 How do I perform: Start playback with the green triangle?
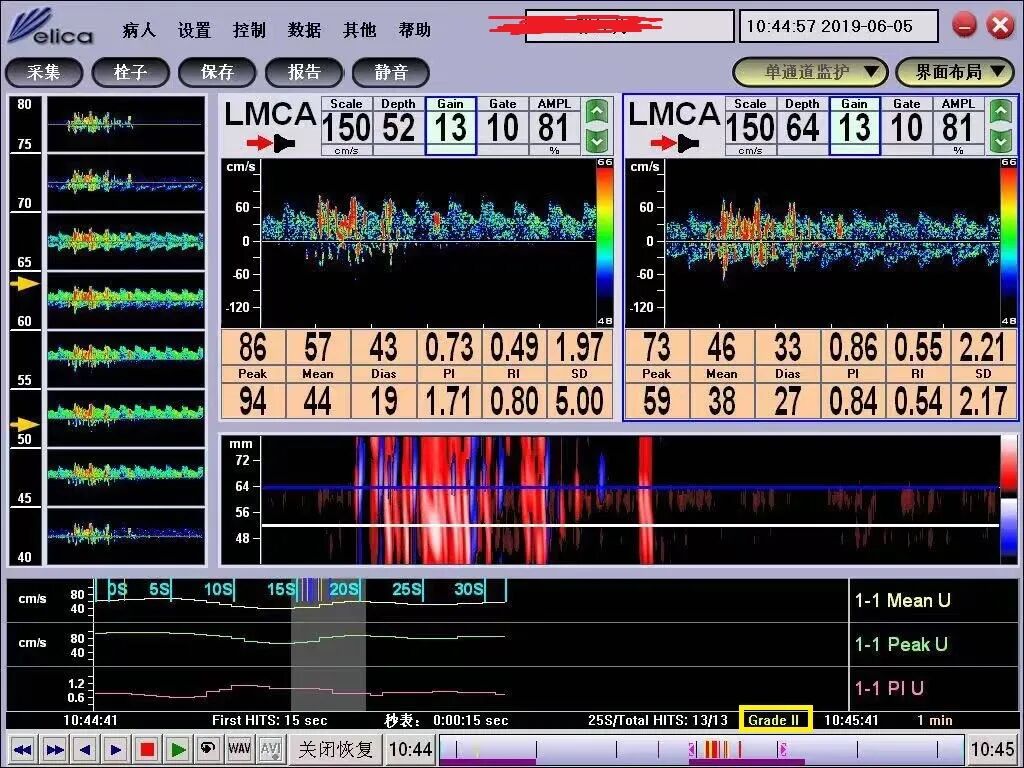(x=178, y=749)
